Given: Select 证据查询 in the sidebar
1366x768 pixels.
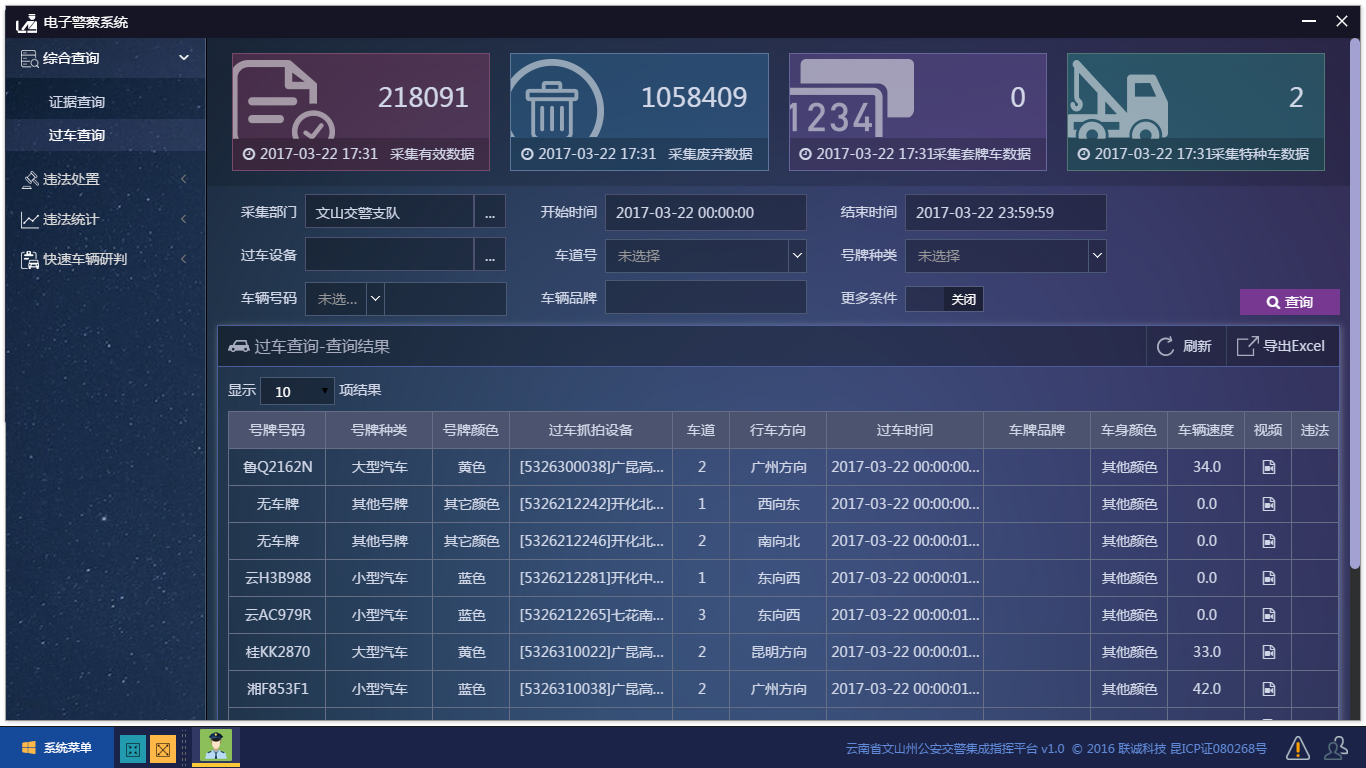Looking at the screenshot, I should tap(77, 102).
